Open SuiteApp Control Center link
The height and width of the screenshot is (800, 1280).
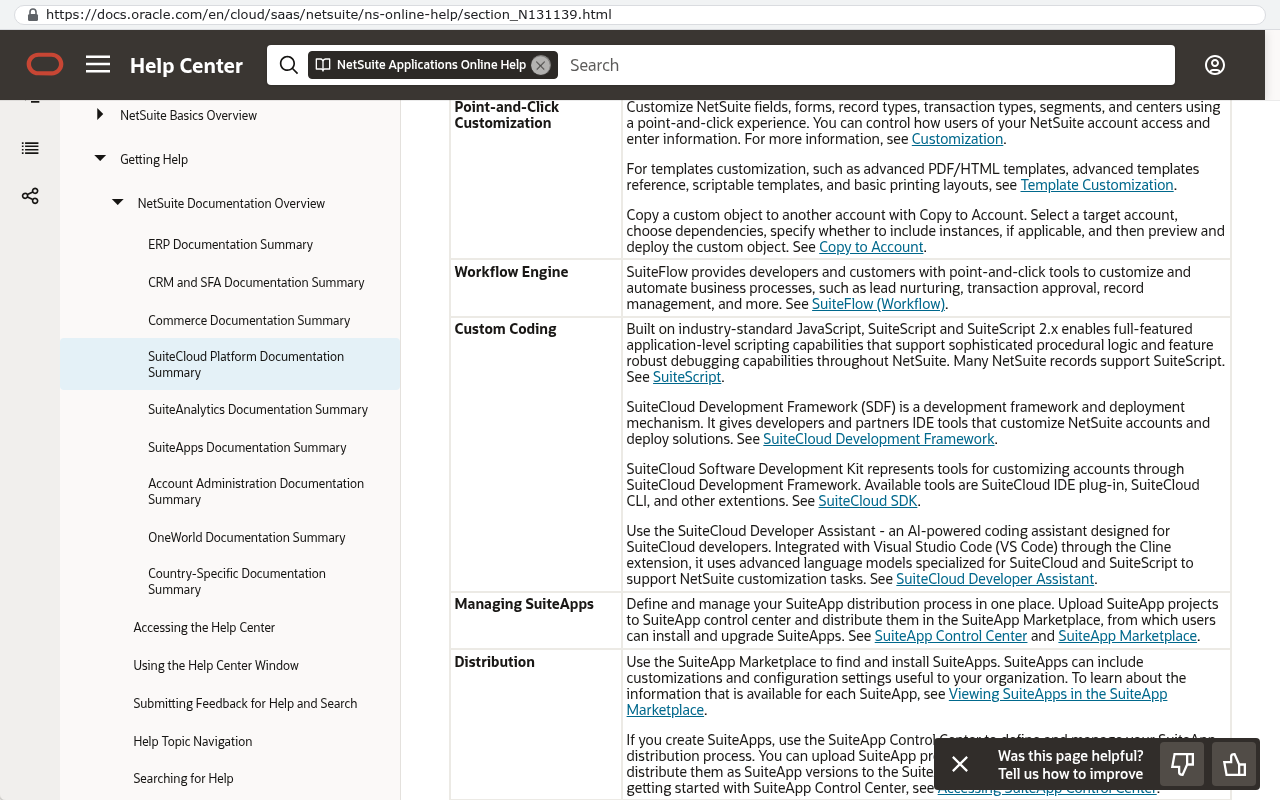[951, 636]
